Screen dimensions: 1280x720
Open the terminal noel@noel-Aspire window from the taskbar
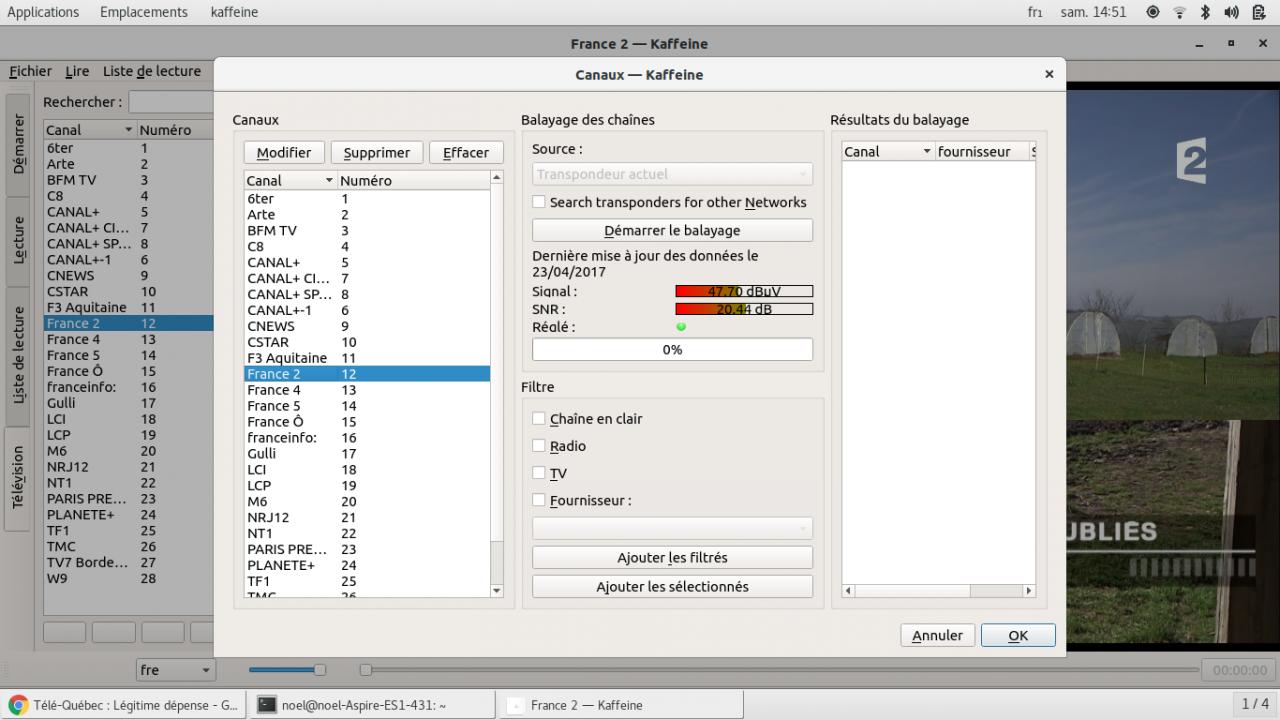click(372, 705)
